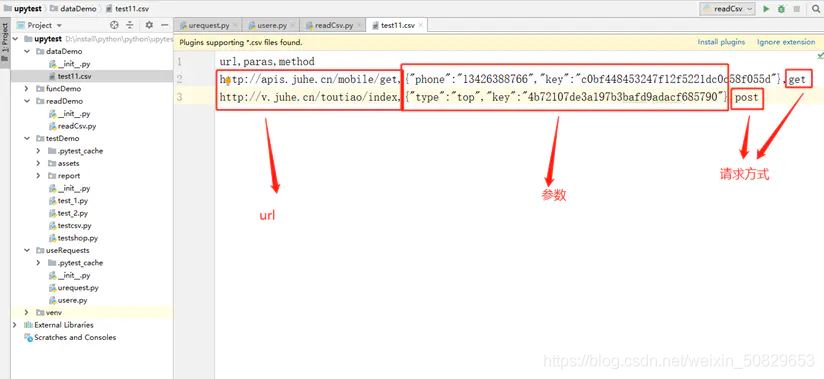This screenshot has height=379, width=824.
Task: Expand the funcDemo folder
Action: coord(26,89)
